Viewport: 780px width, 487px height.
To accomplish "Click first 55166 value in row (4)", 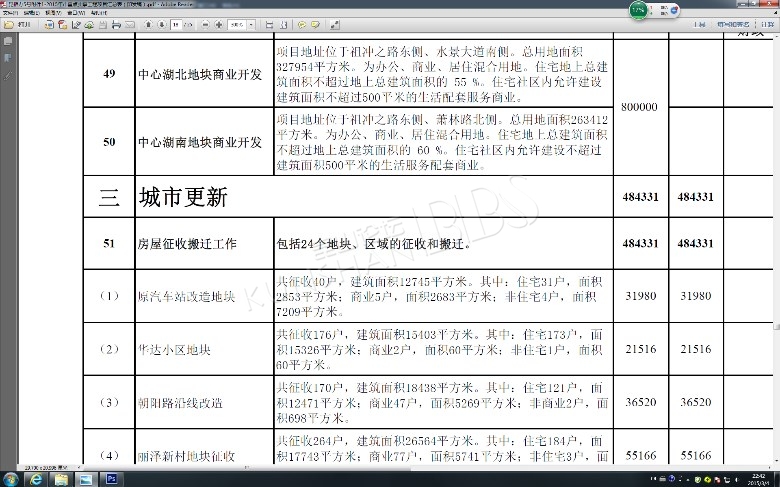I will (641, 455).
